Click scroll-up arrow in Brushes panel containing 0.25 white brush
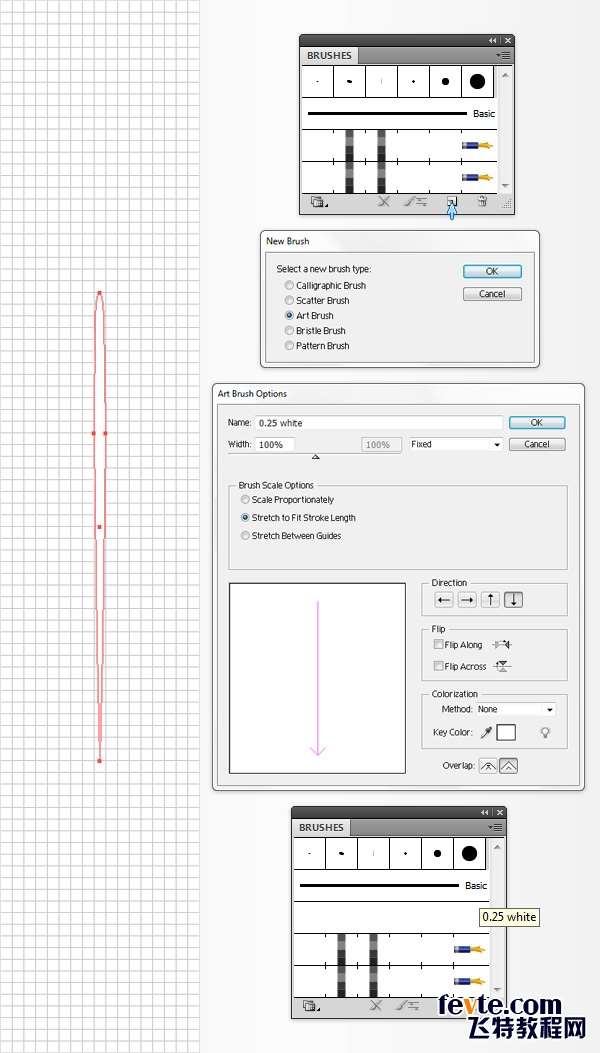 (497, 848)
